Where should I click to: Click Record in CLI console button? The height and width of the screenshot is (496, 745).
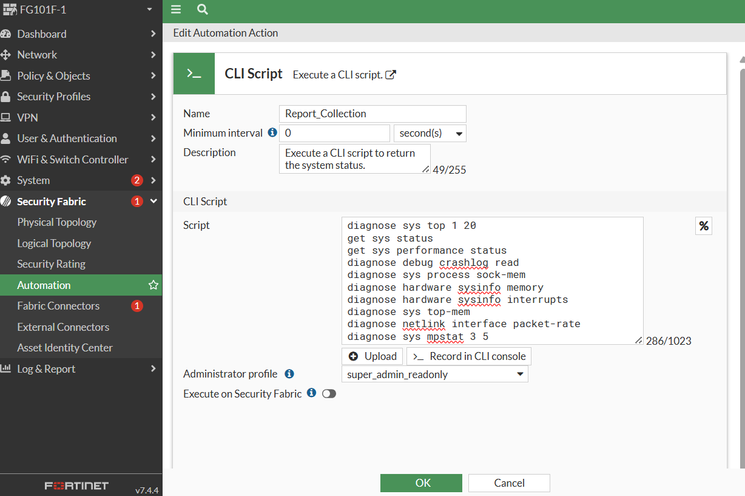point(468,356)
